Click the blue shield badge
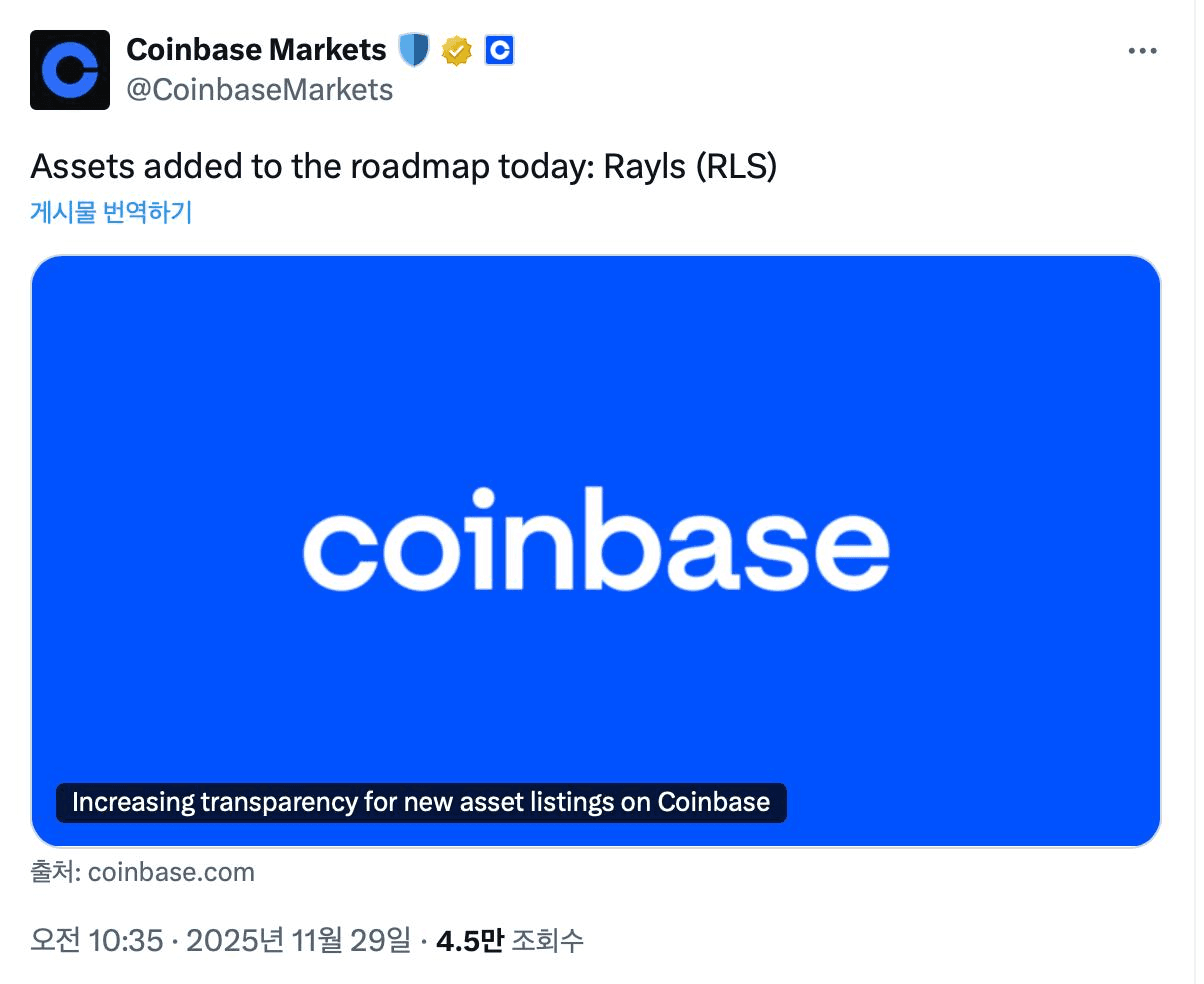The height and width of the screenshot is (984, 1204). [x=413, y=50]
